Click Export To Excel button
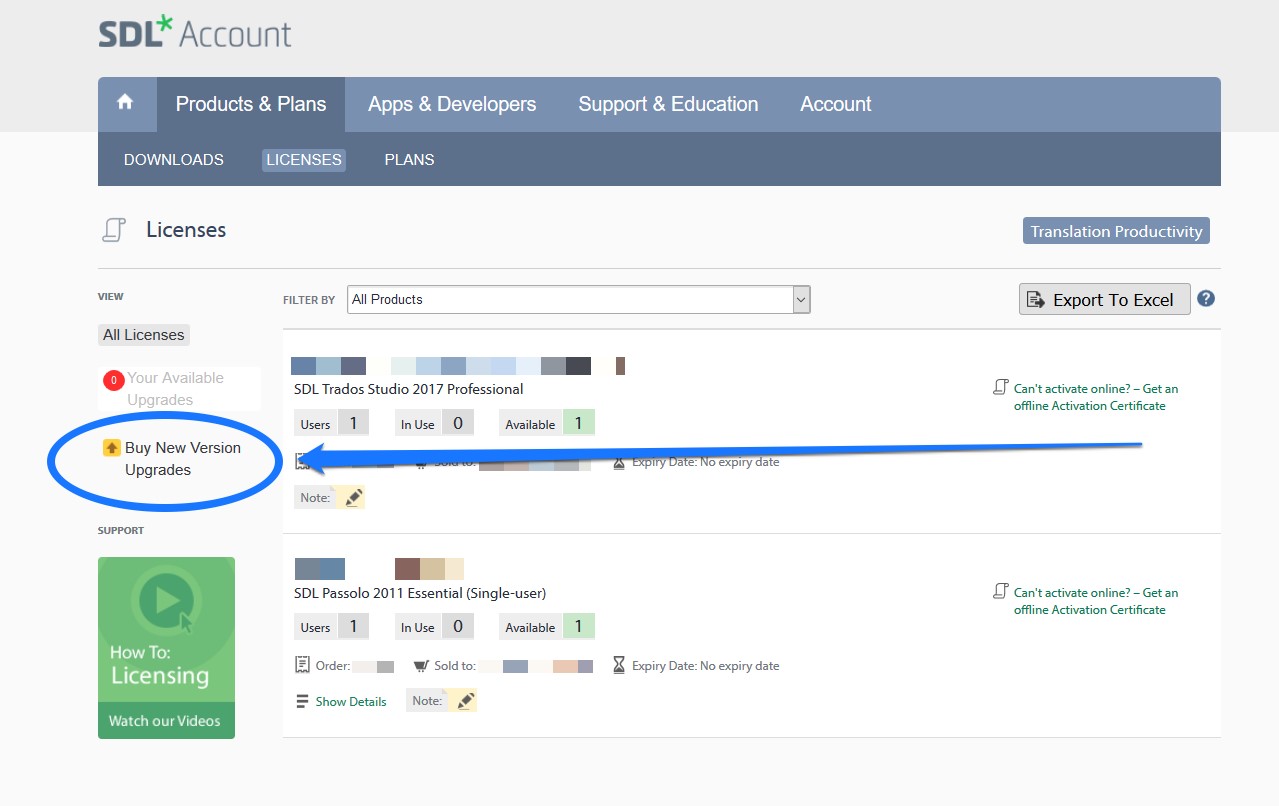The image size is (1279, 806). [x=1104, y=299]
